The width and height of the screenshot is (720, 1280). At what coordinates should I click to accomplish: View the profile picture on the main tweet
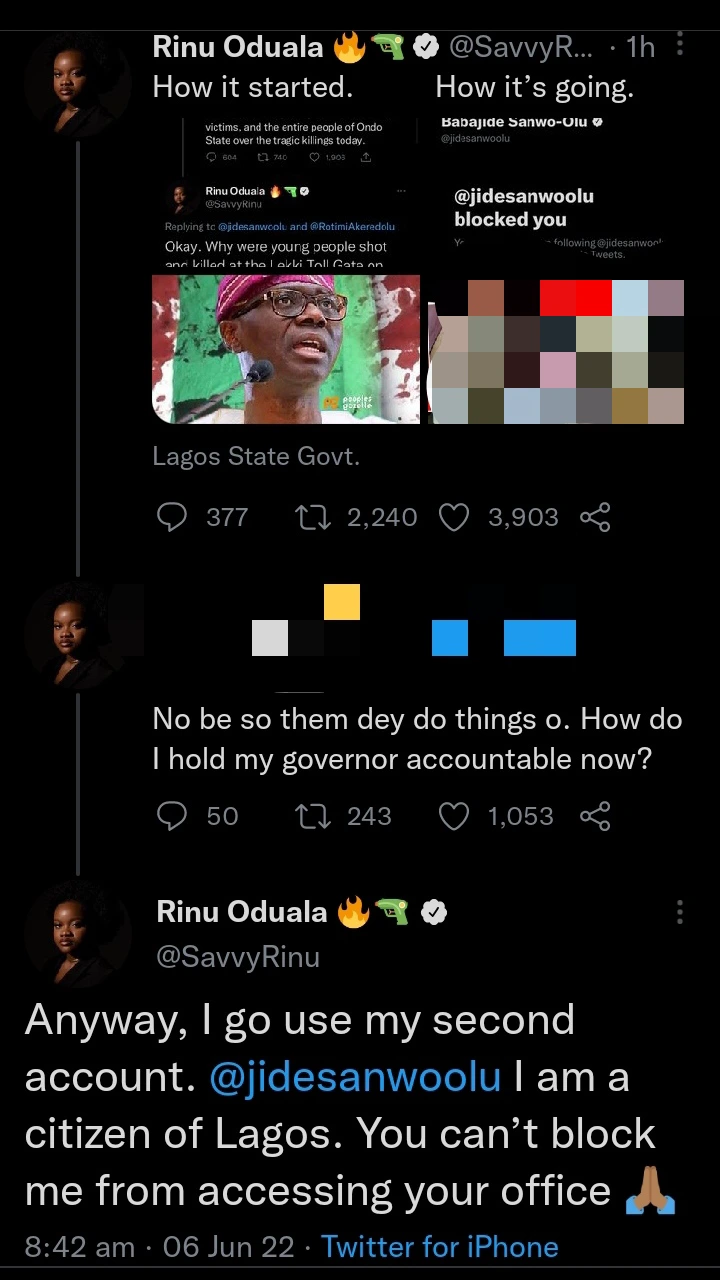click(78, 935)
